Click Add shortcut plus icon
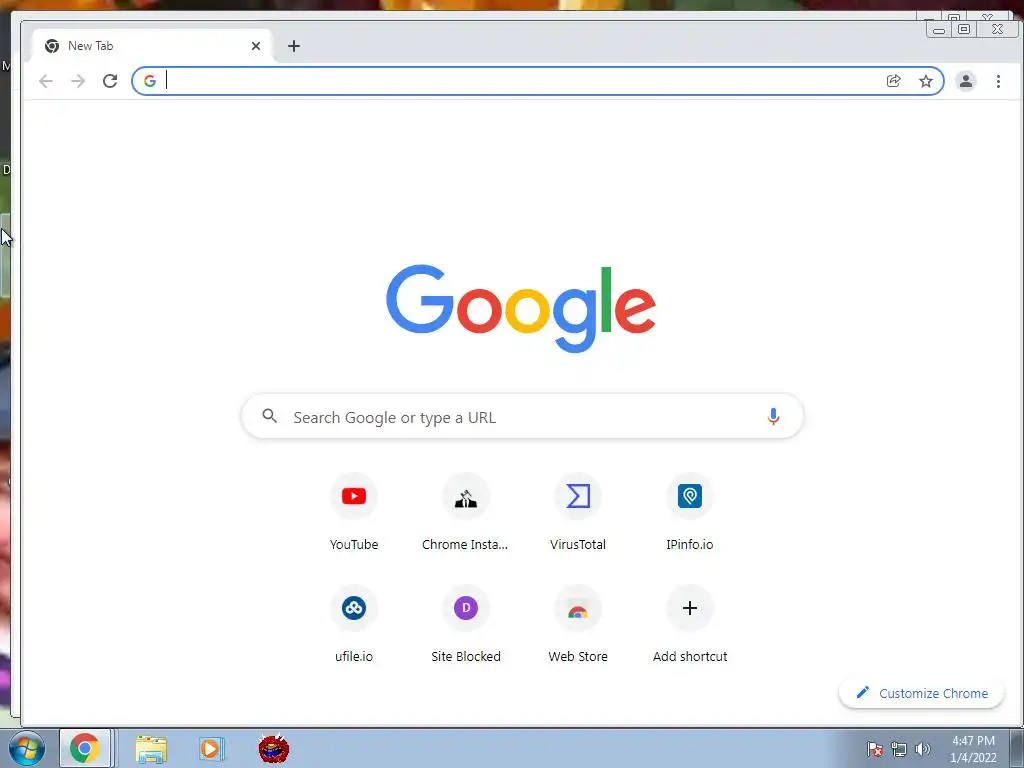 690,608
